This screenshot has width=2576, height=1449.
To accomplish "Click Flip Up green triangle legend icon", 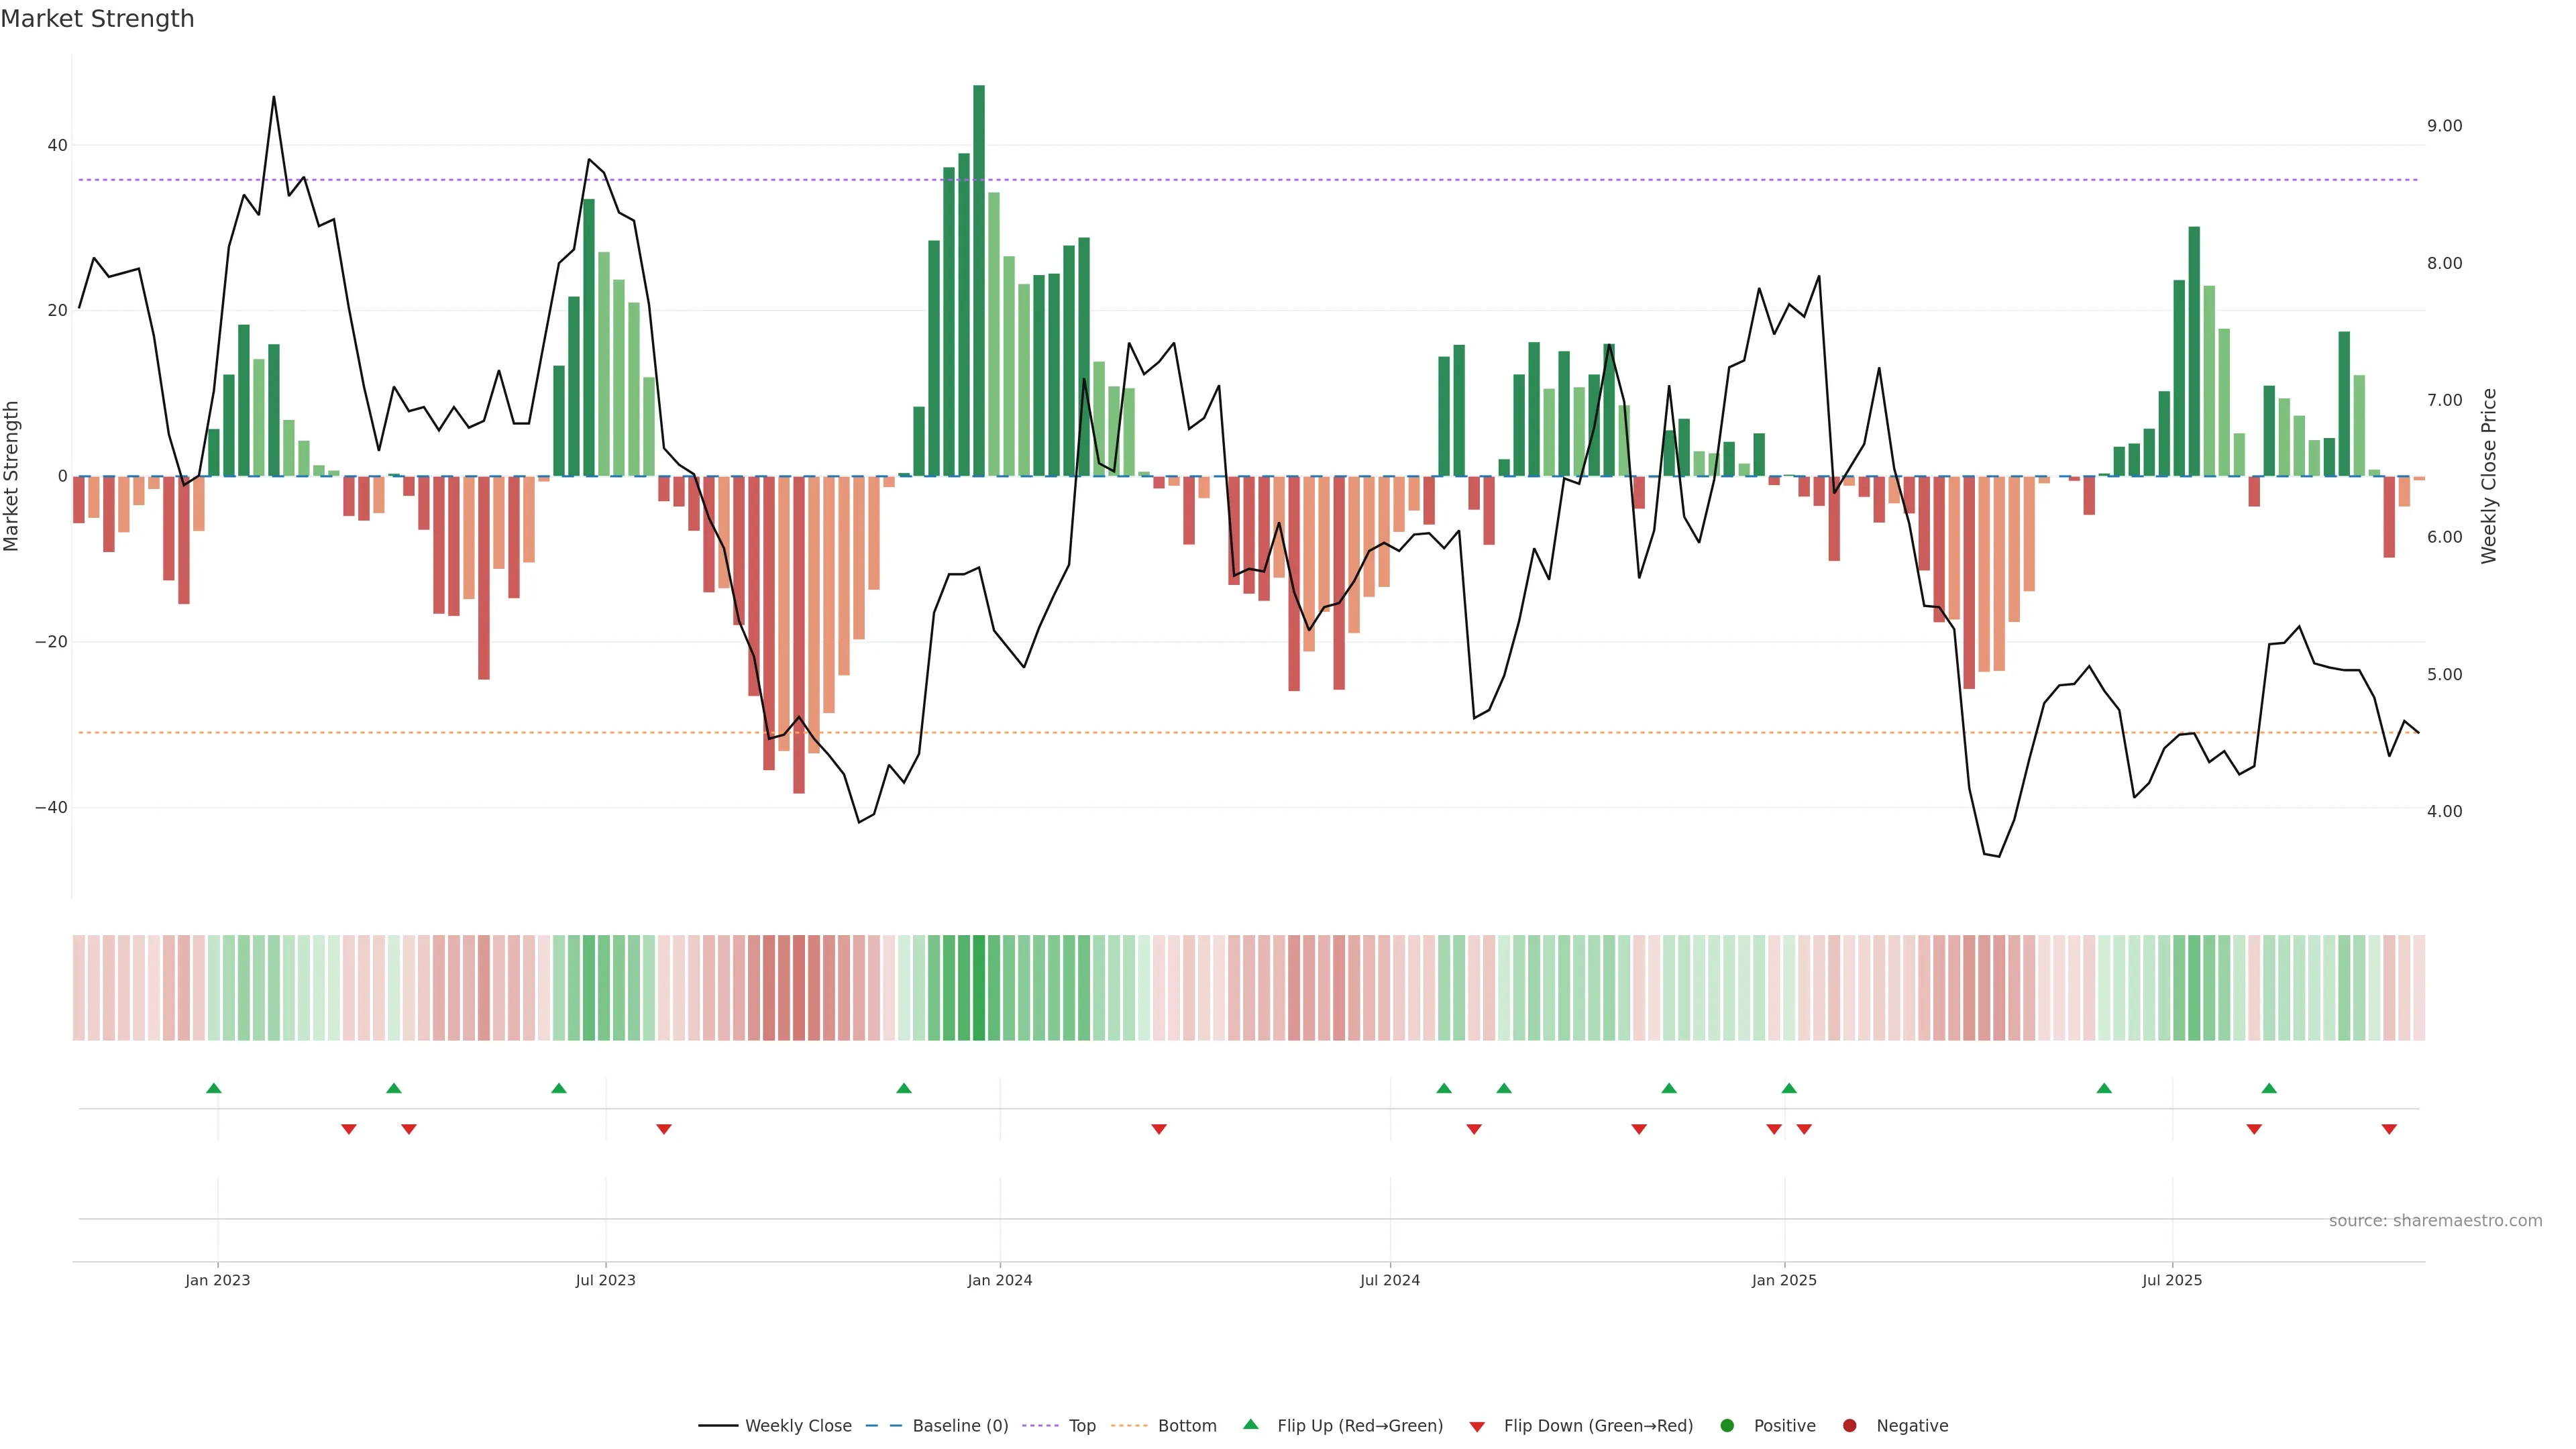I will (x=1250, y=1424).
